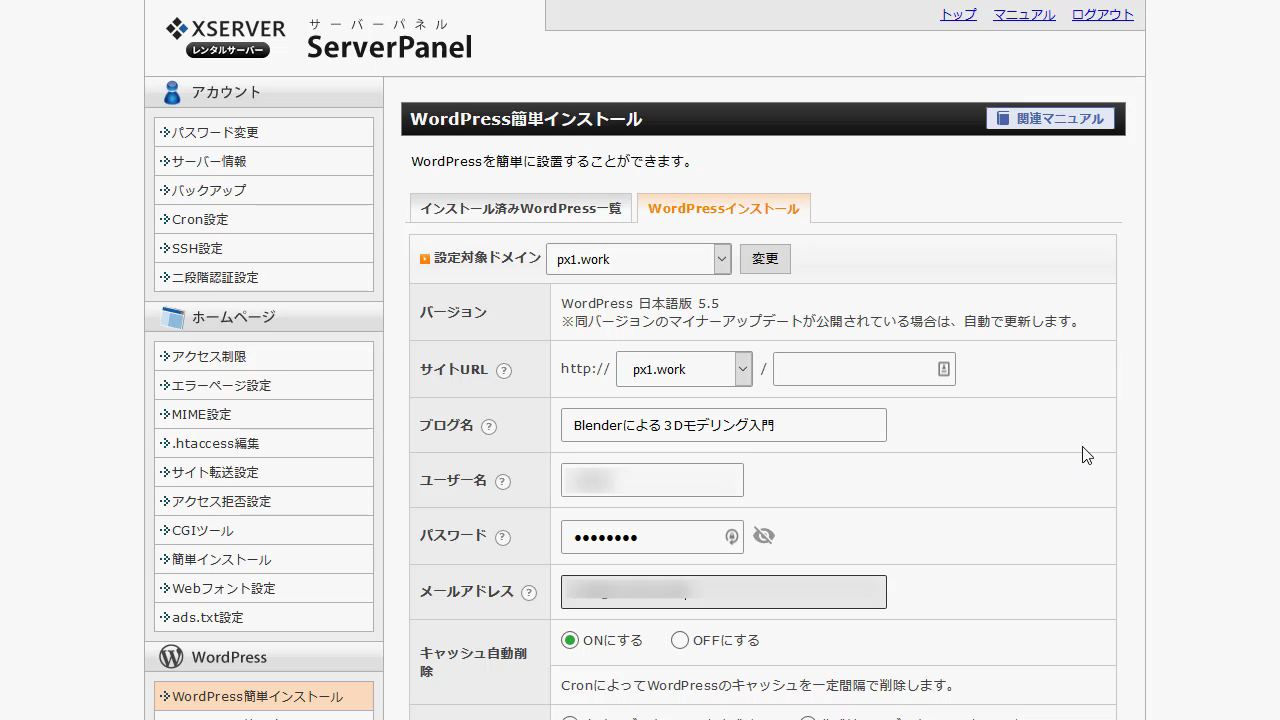Select the ONにする cache radio button

pyautogui.click(x=570, y=640)
